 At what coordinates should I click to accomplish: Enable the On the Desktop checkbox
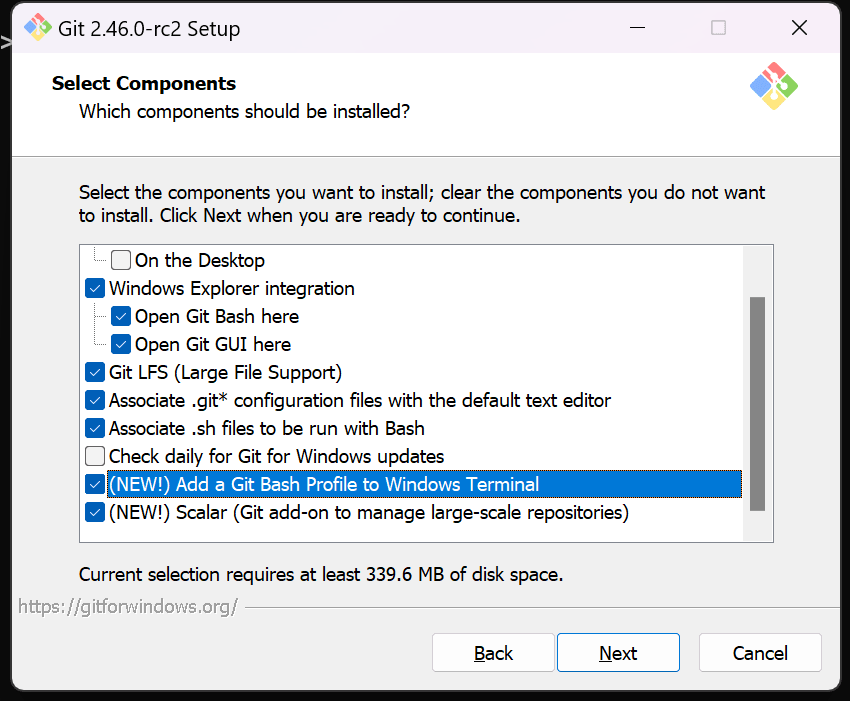(x=121, y=261)
